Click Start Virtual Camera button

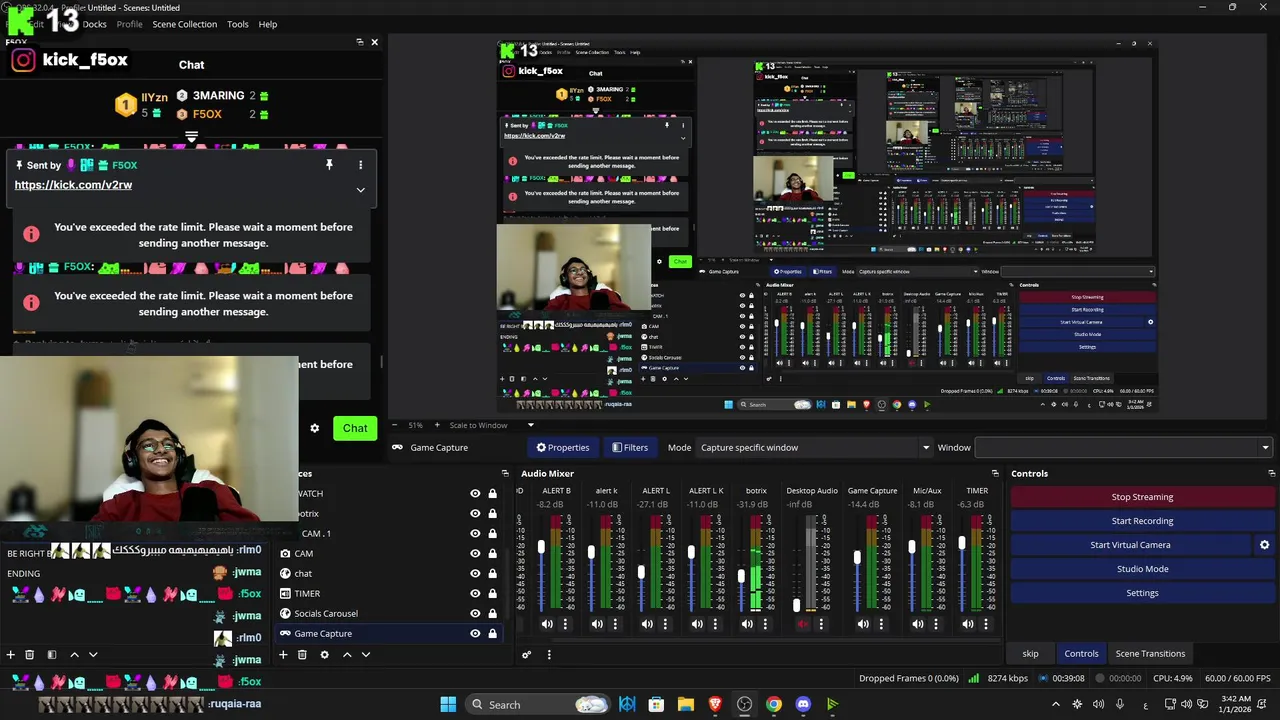(1130, 545)
